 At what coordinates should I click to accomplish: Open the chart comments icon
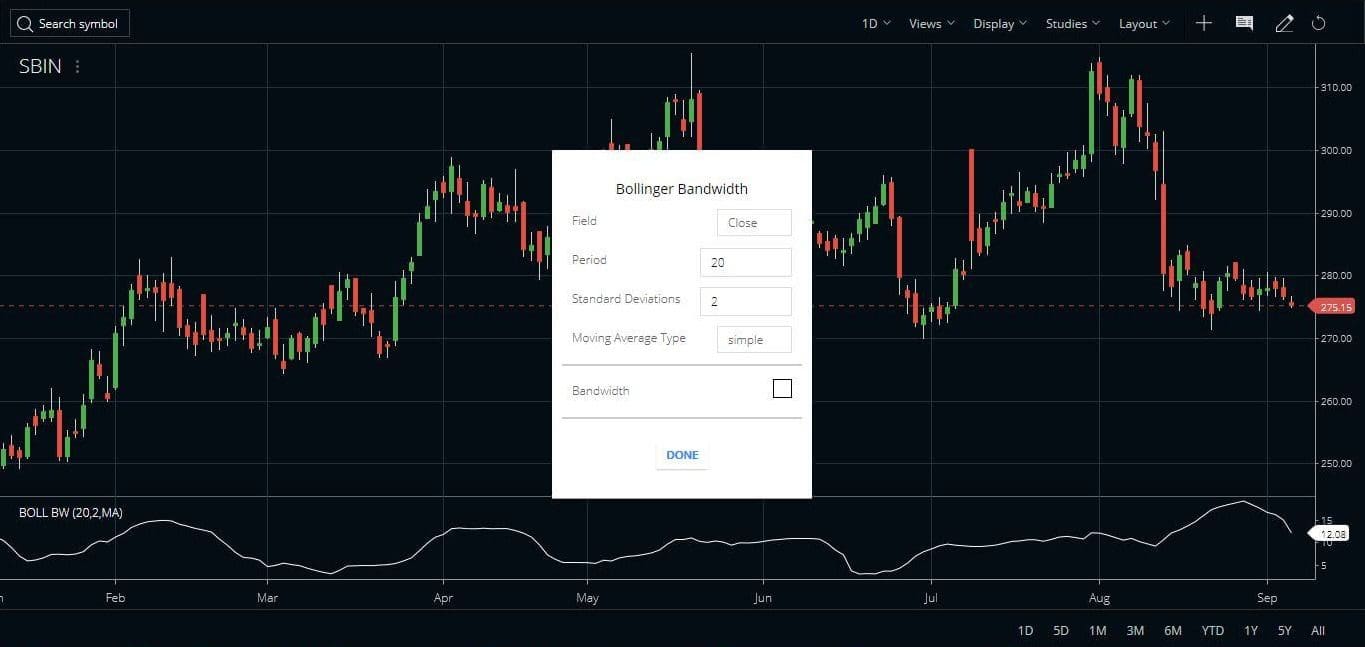[x=1243, y=22]
